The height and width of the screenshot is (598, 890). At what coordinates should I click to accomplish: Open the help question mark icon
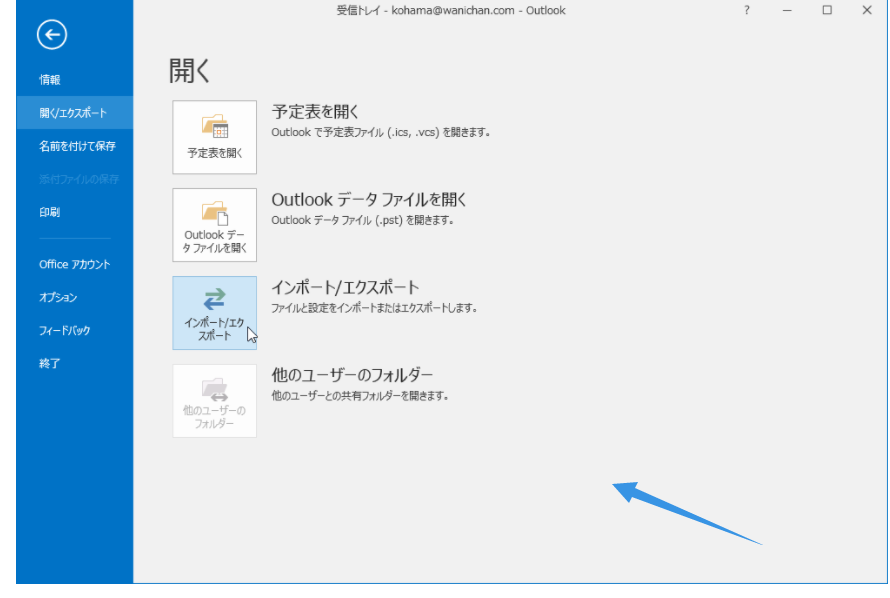(x=746, y=10)
